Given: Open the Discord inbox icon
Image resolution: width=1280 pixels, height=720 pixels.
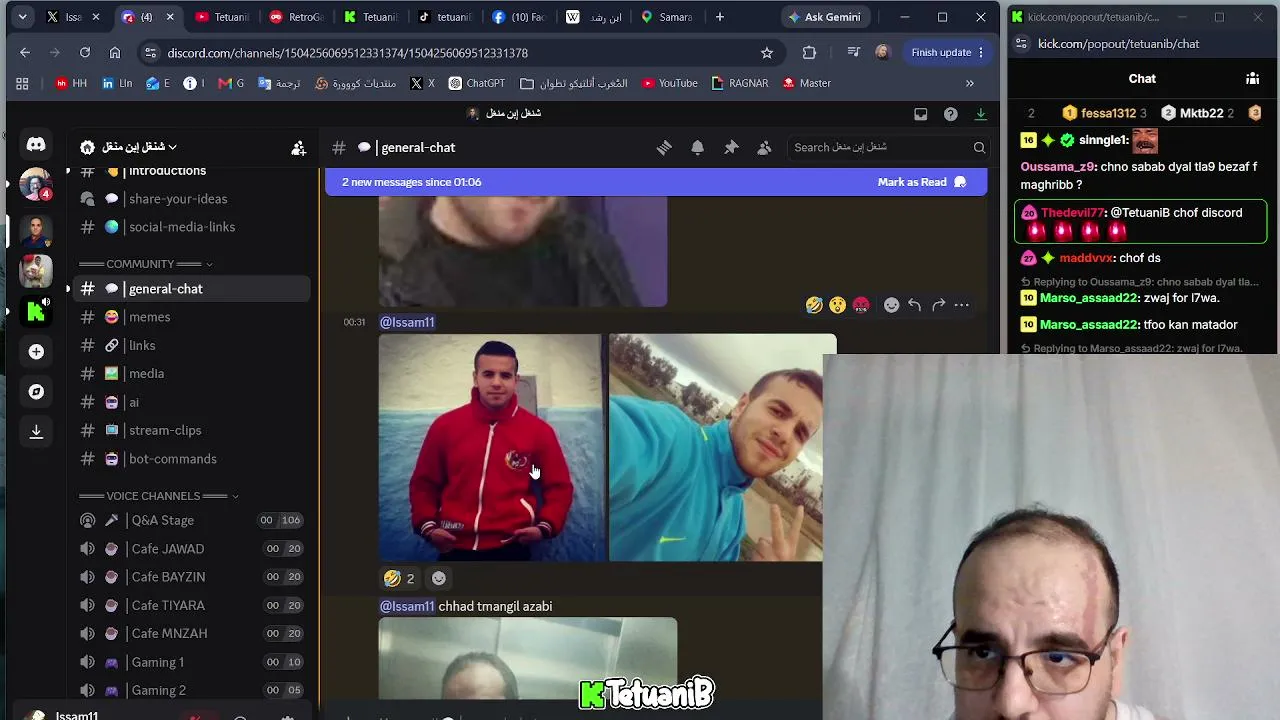Looking at the screenshot, I should click(921, 114).
